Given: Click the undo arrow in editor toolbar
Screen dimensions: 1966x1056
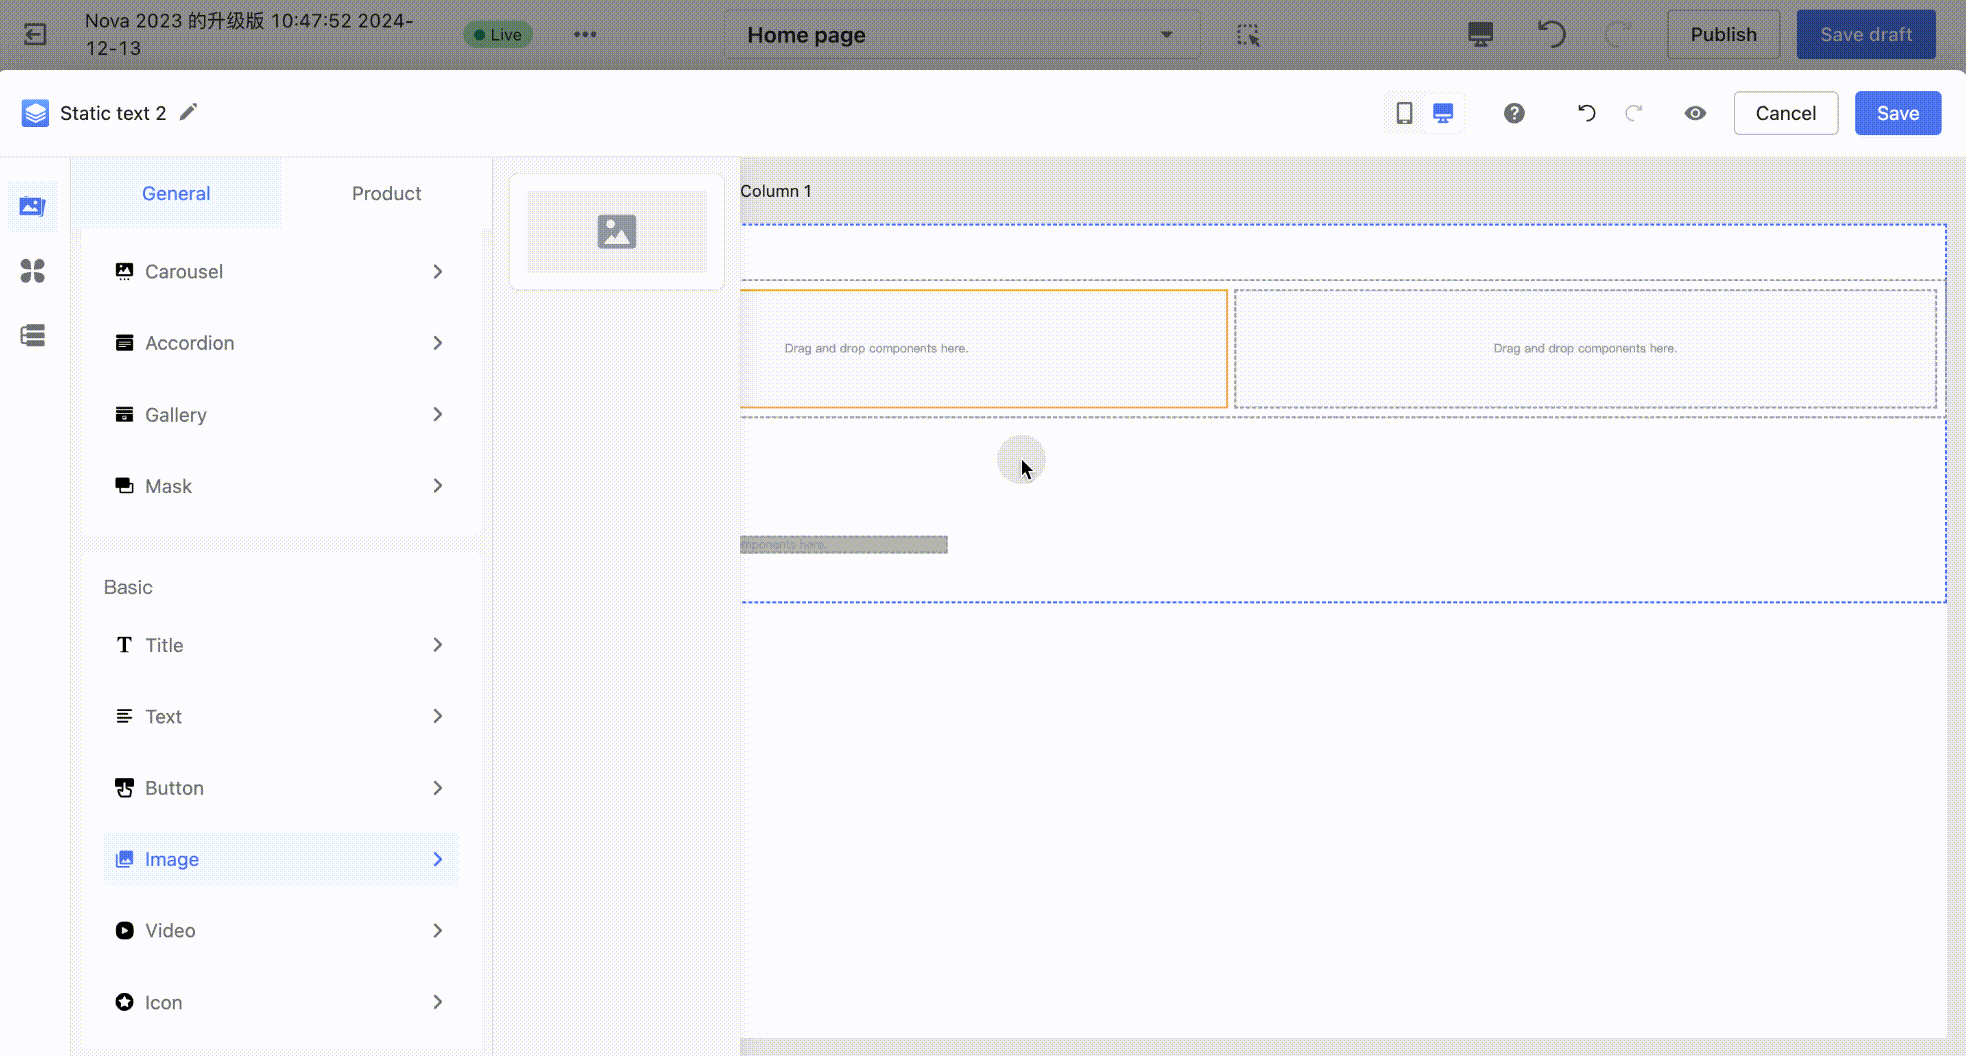Looking at the screenshot, I should tap(1586, 113).
